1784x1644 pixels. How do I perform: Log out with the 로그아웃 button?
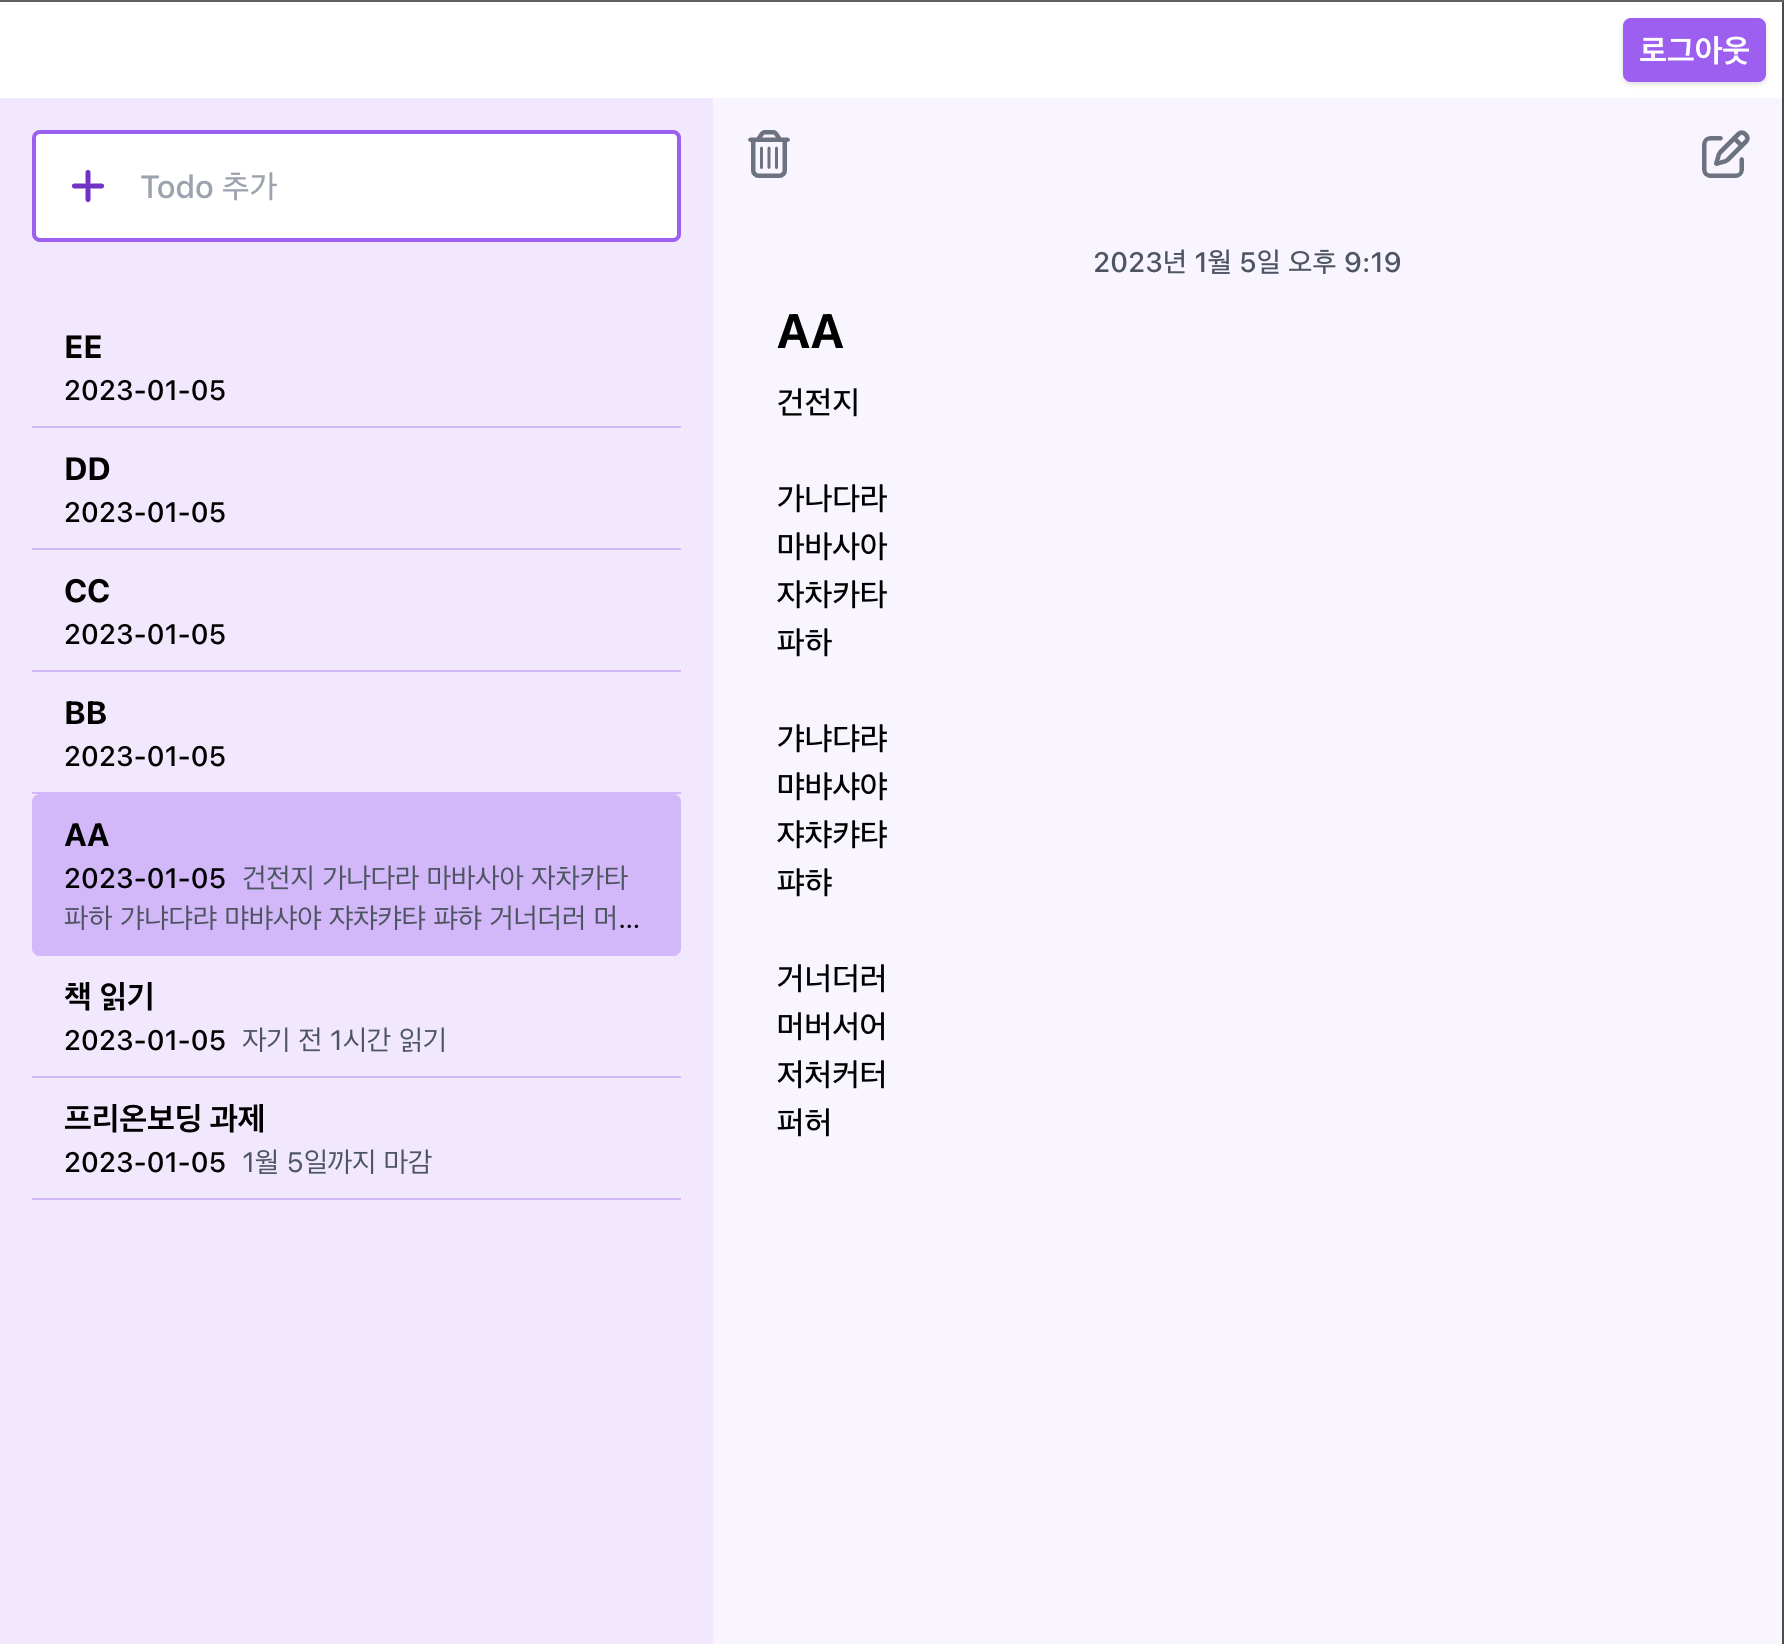1693,50
